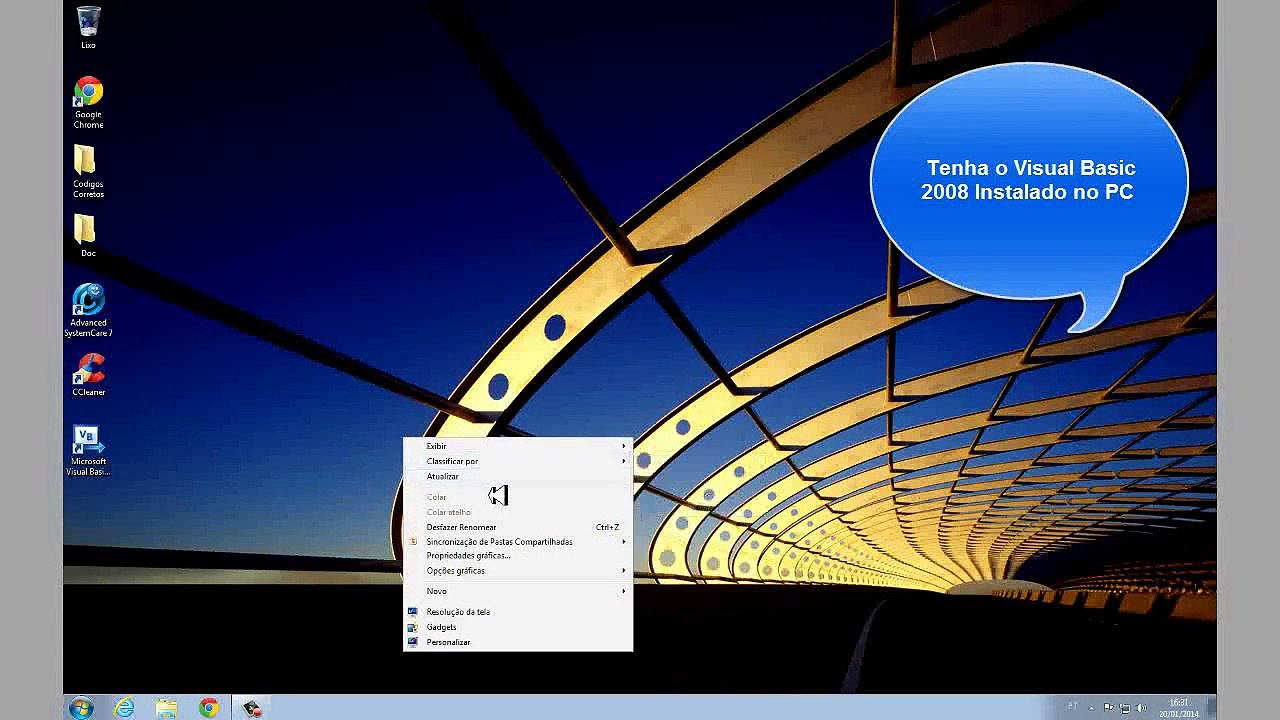Open the Exibir submenu
This screenshot has height=720, width=1280.
point(518,446)
